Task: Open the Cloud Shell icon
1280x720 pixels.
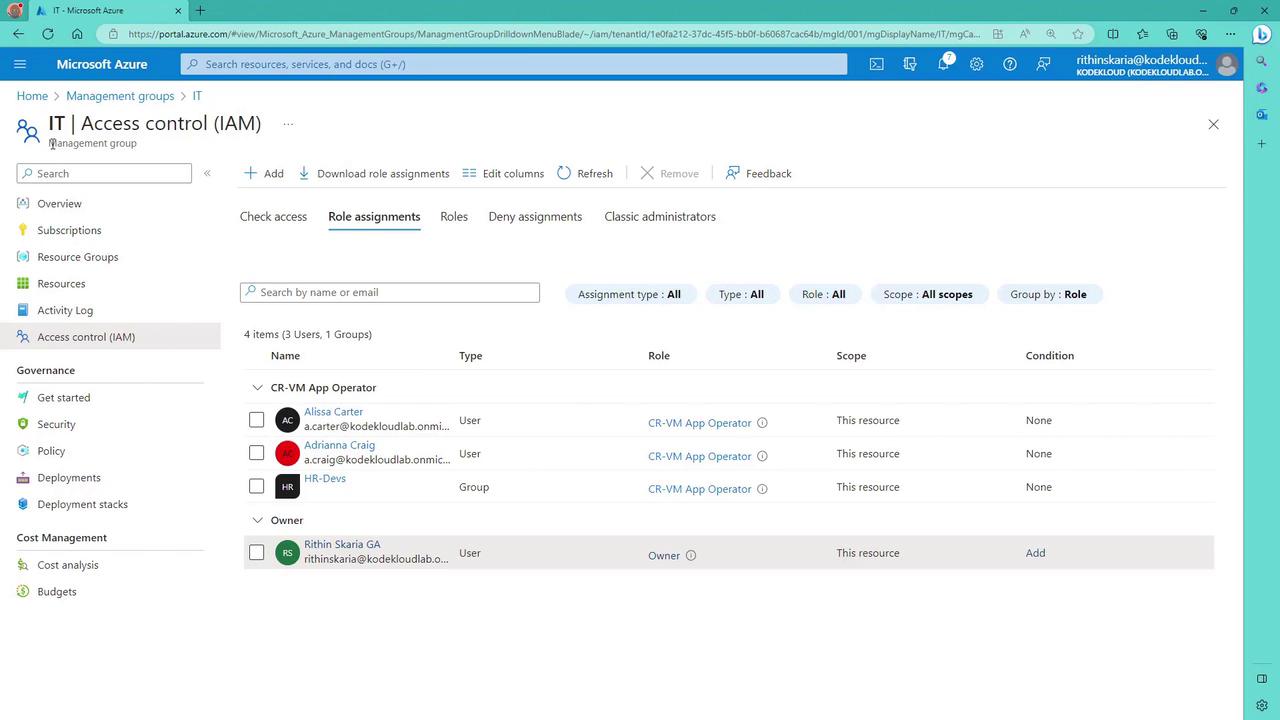Action: point(876,64)
